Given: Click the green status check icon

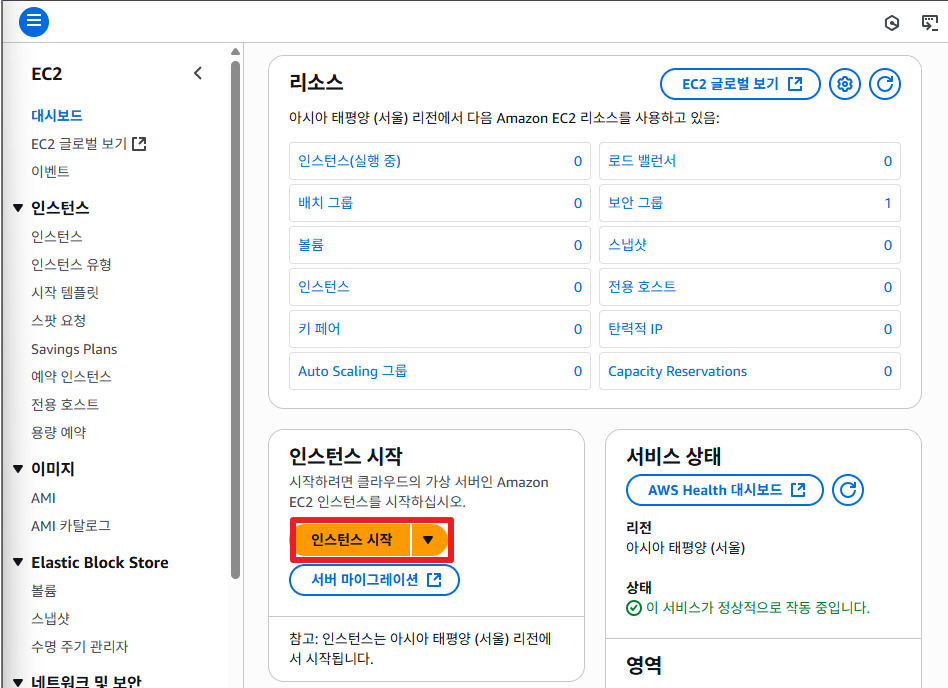Looking at the screenshot, I should coord(634,608).
